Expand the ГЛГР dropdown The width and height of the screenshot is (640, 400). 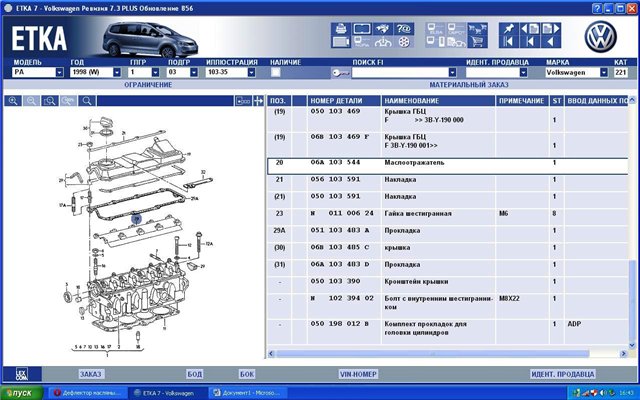point(155,73)
